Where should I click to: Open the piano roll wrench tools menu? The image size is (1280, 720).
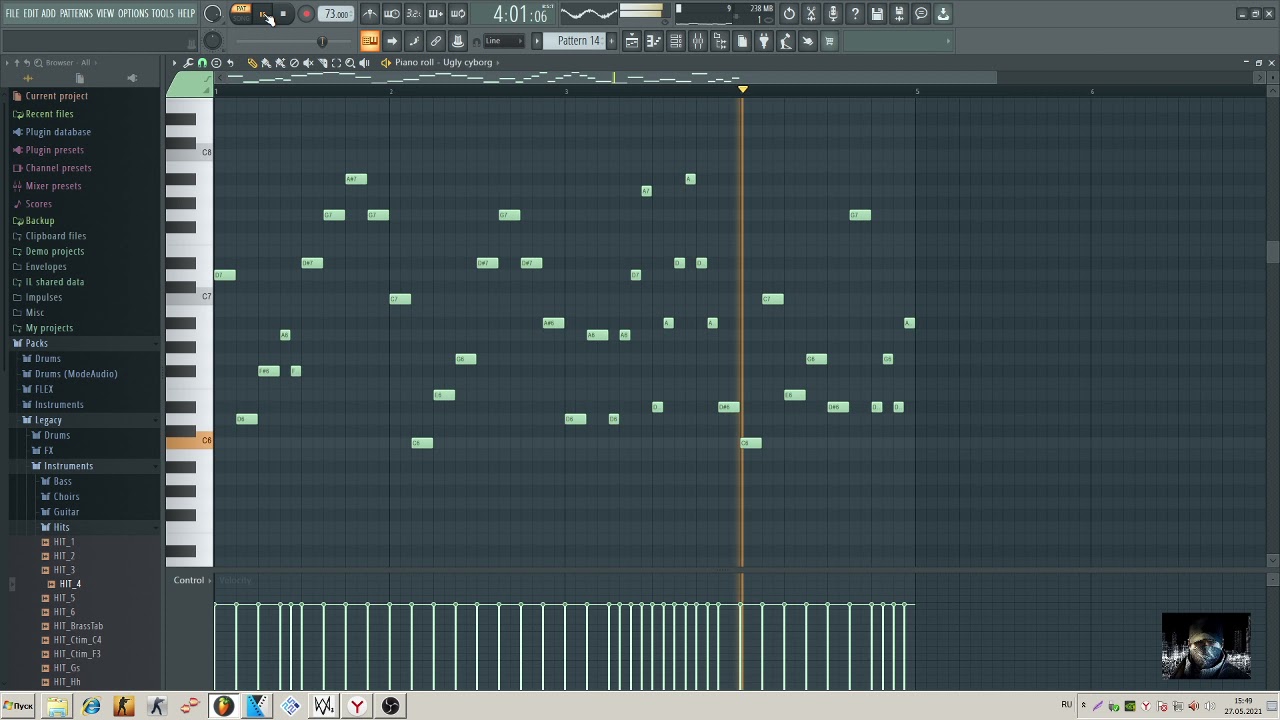tap(188, 63)
